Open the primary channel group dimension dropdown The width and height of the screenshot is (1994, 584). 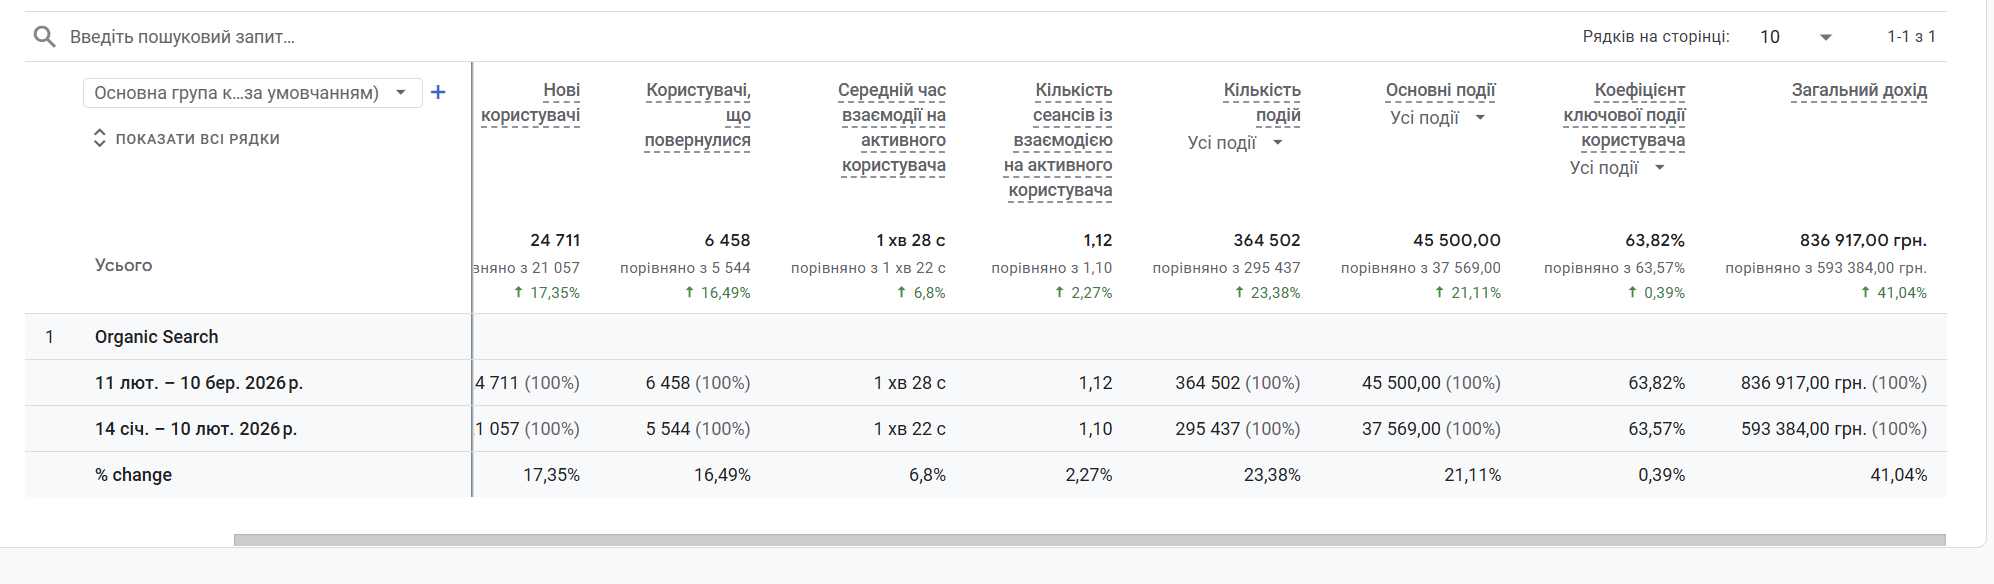click(252, 93)
